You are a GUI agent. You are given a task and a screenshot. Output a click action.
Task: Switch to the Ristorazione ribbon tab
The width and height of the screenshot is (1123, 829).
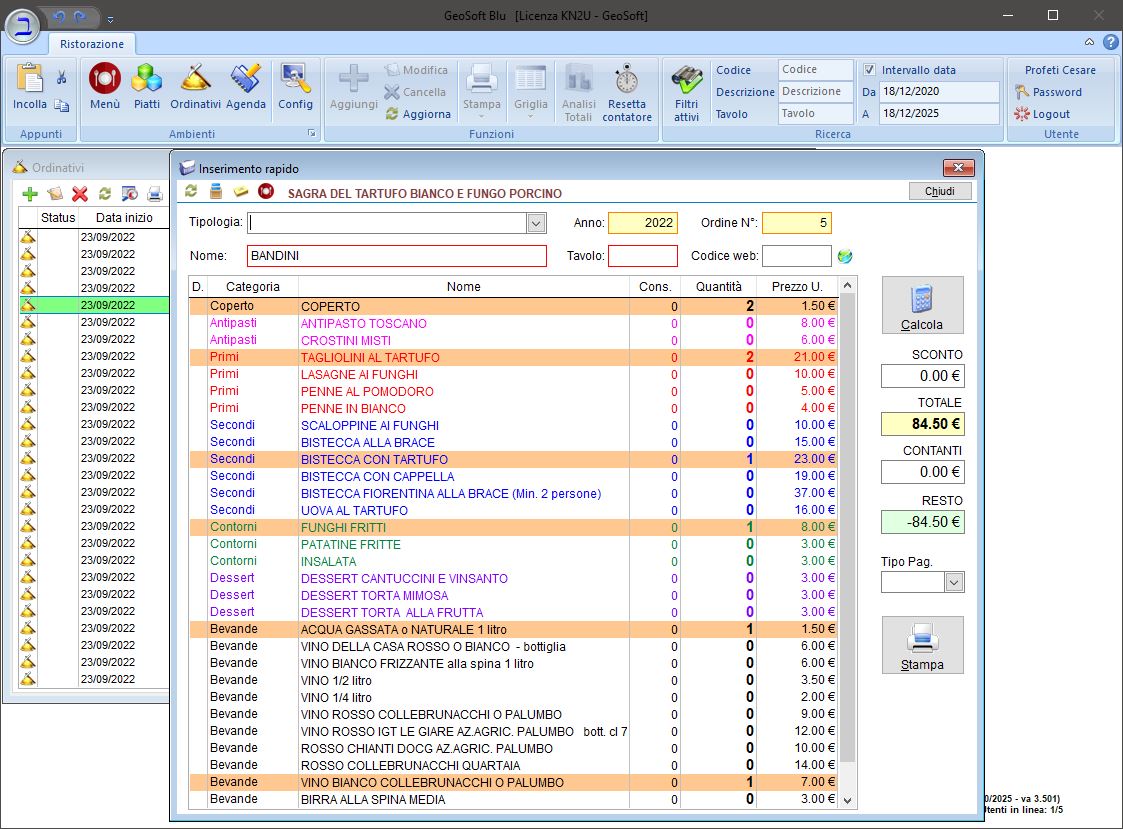92,44
